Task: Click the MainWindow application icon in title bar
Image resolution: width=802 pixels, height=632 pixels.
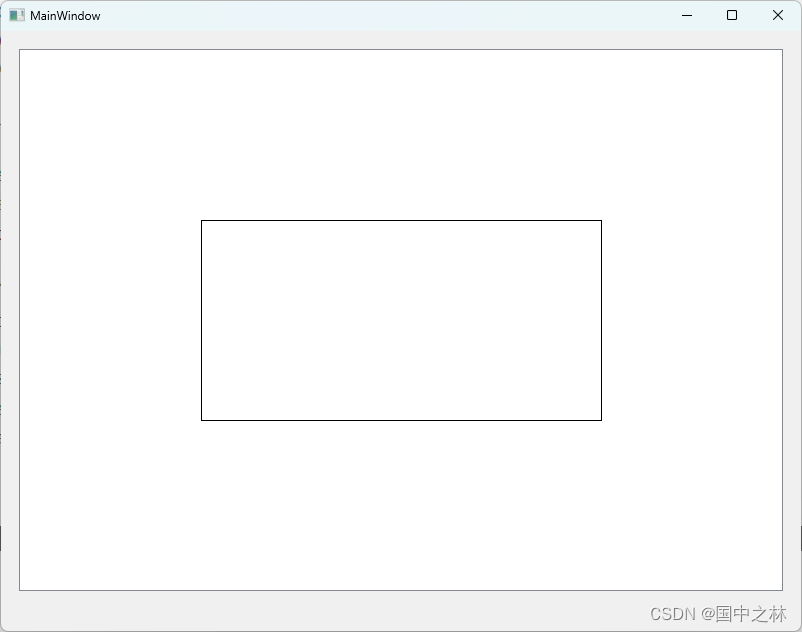Action: tap(17, 15)
